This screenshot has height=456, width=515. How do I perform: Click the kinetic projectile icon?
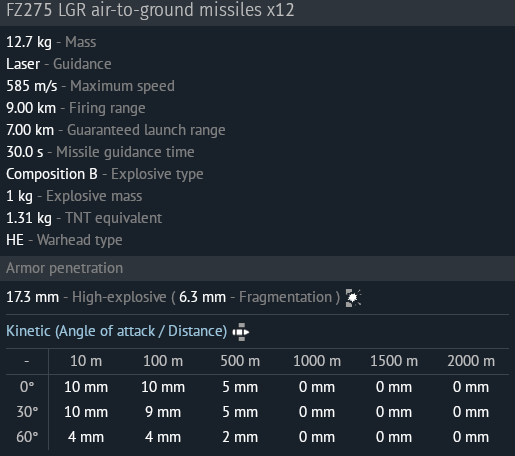click(x=241, y=332)
